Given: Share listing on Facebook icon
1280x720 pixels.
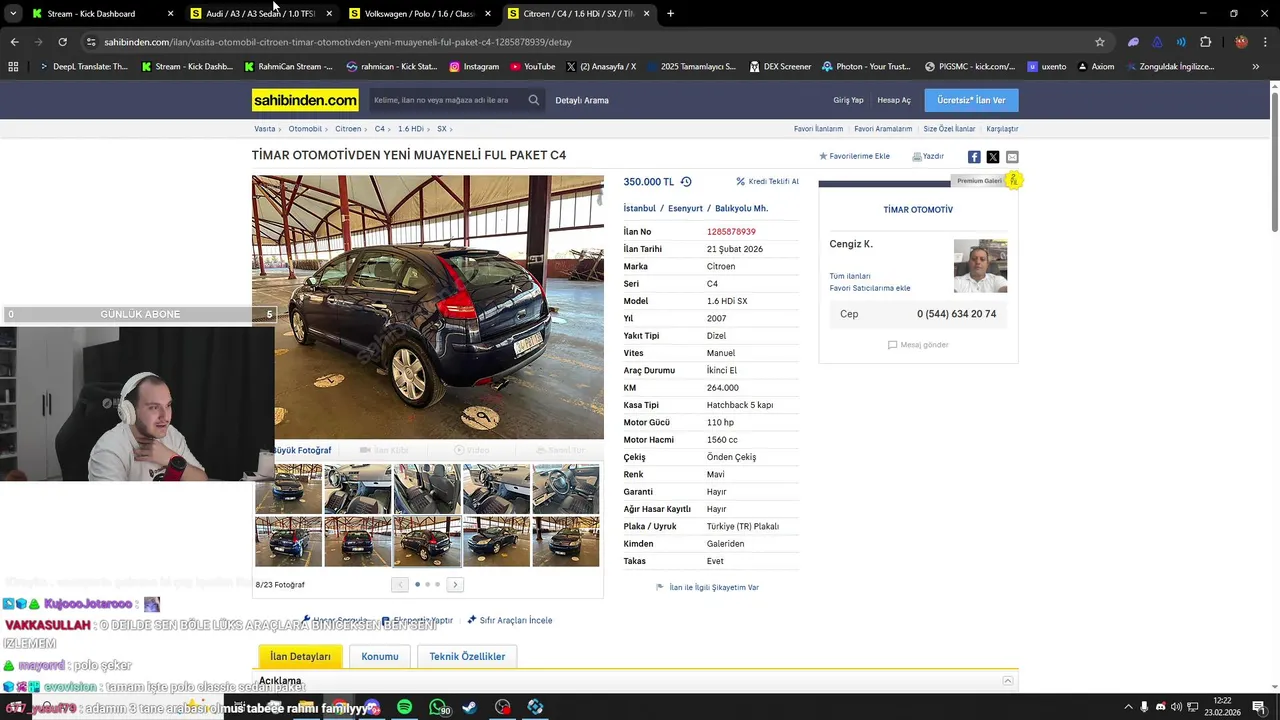Looking at the screenshot, I should 974,157.
